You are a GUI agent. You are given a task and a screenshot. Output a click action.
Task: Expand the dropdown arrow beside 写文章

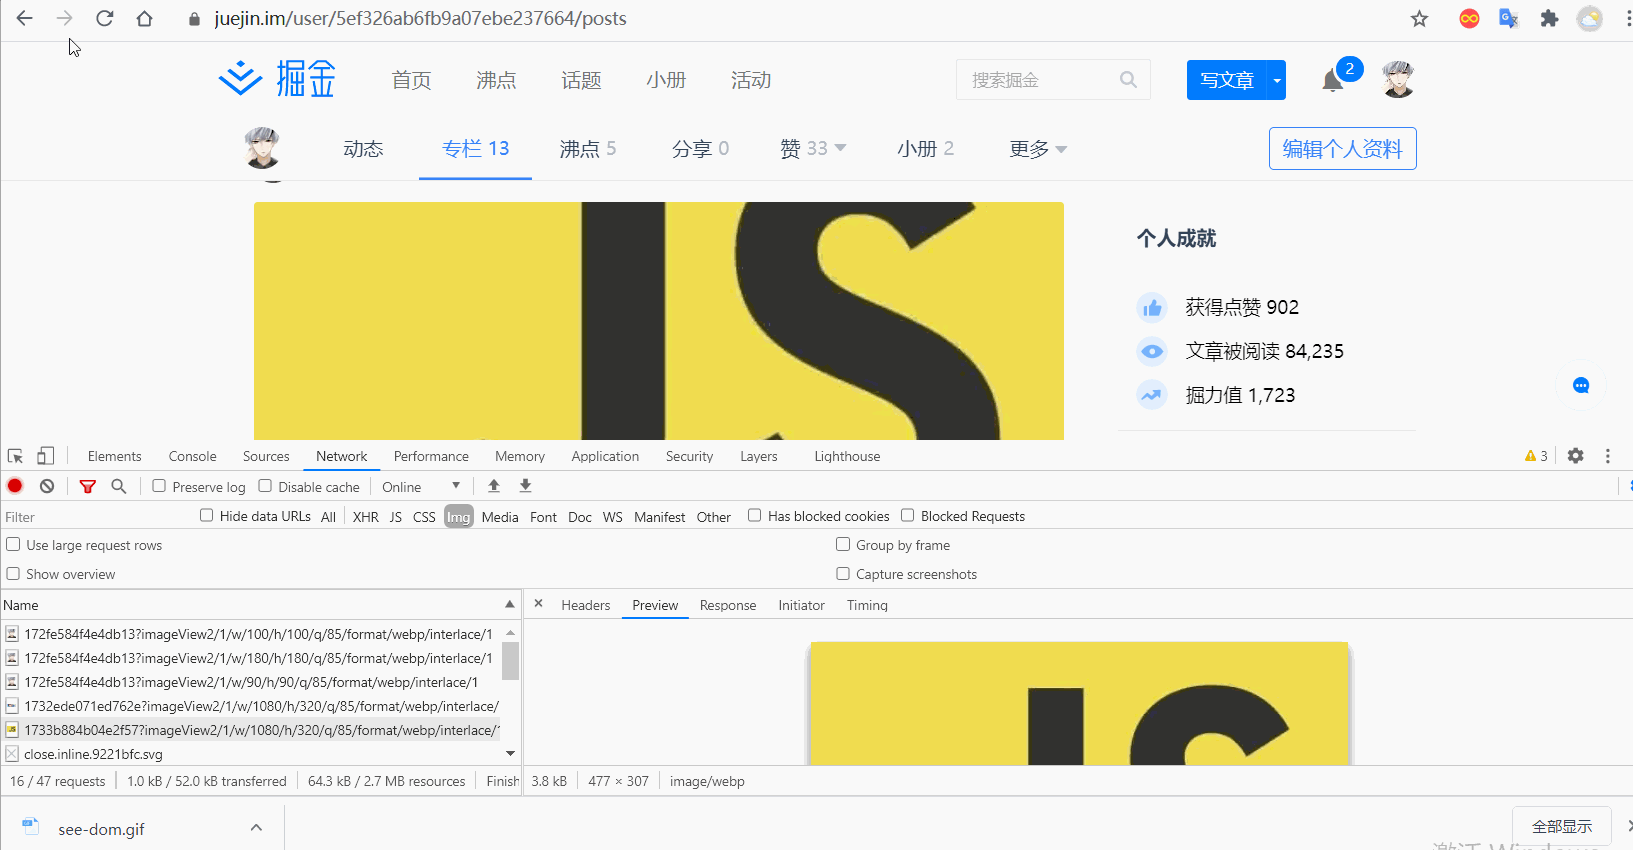[x=1277, y=80]
